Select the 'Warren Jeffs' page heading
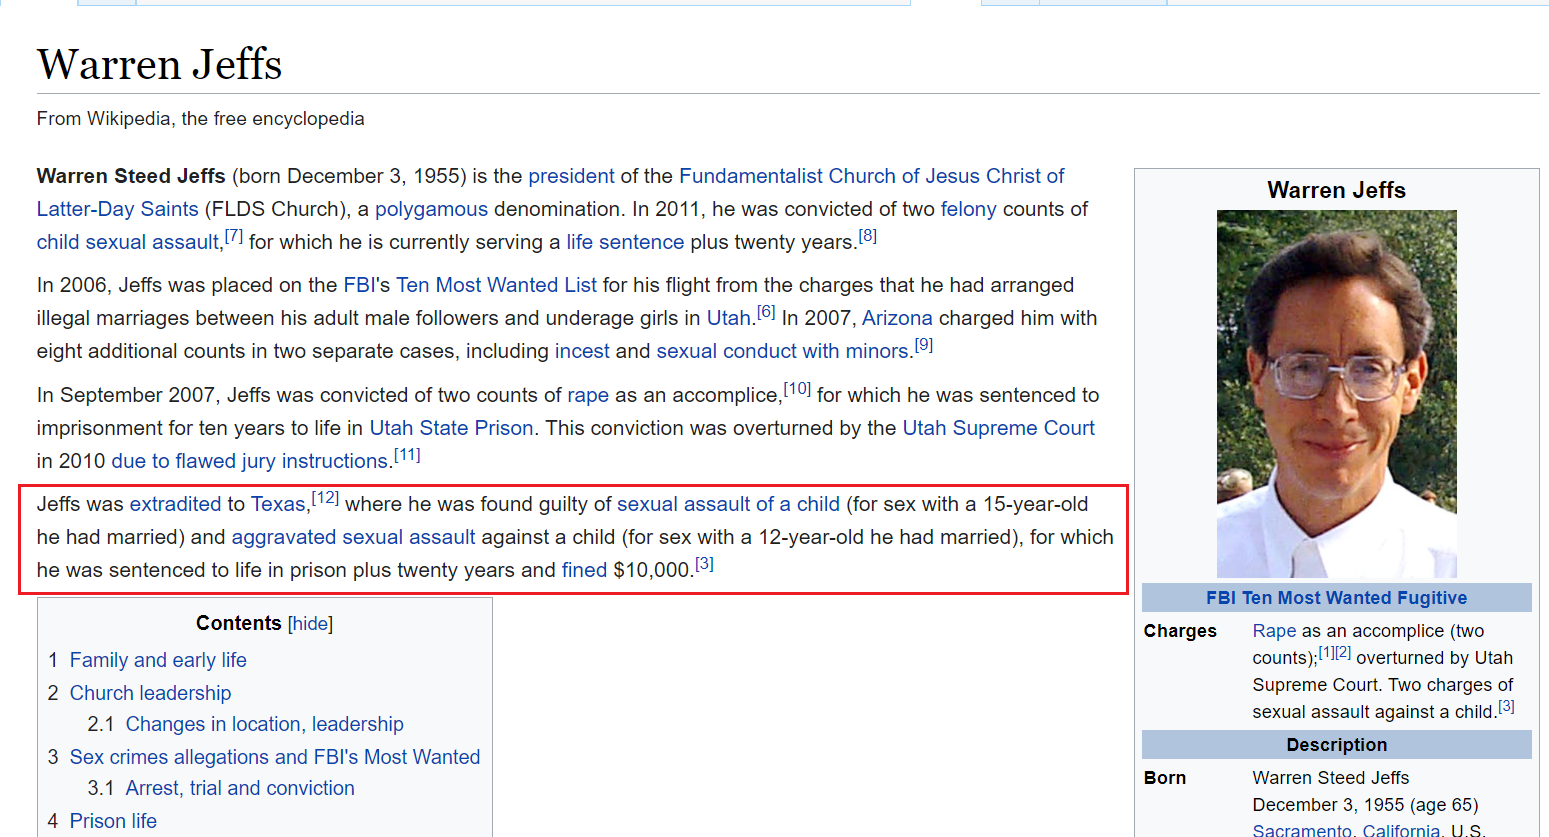This screenshot has width=1549, height=837. point(160,64)
